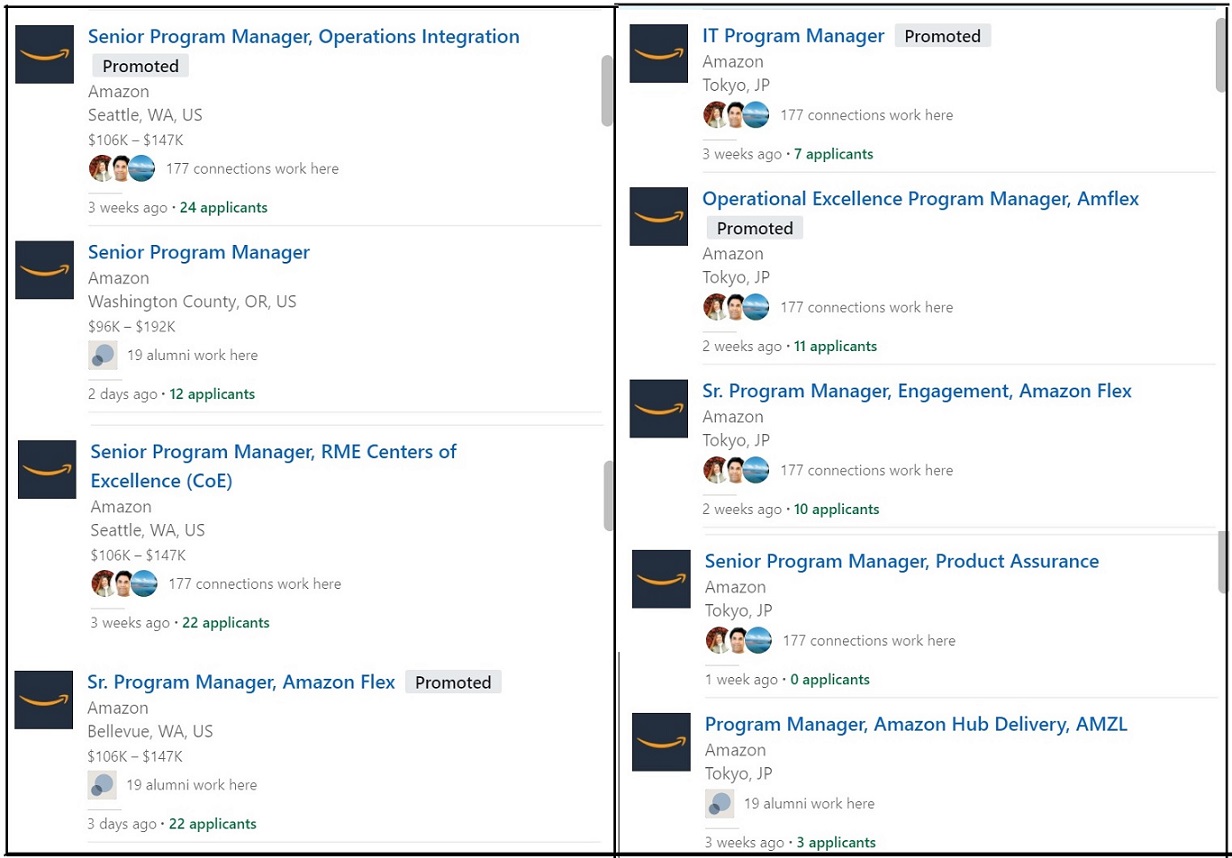Click upper scrollbar thumb in left panel
The image size is (1232, 858).
click(607, 90)
